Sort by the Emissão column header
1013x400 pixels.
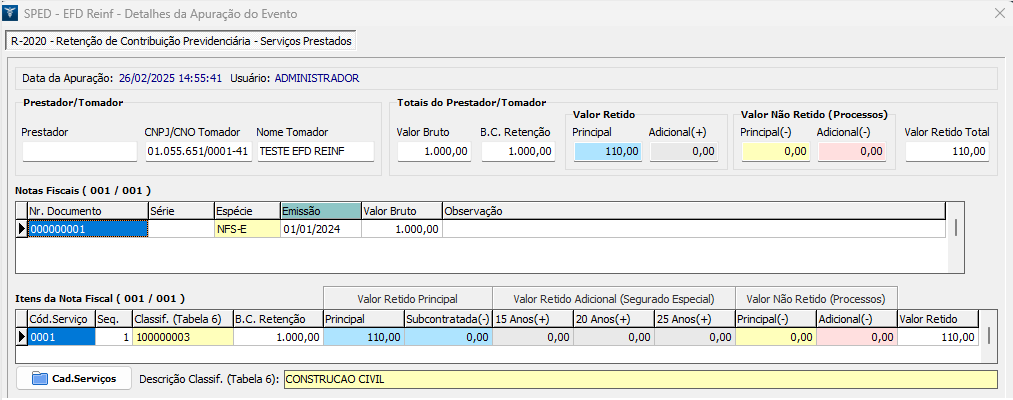320,211
